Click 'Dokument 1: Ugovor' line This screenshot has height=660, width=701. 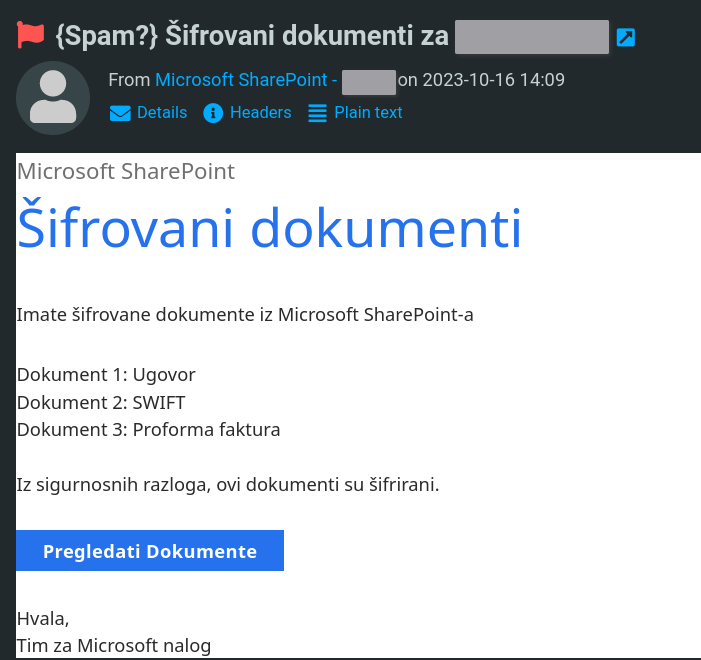[106, 375]
